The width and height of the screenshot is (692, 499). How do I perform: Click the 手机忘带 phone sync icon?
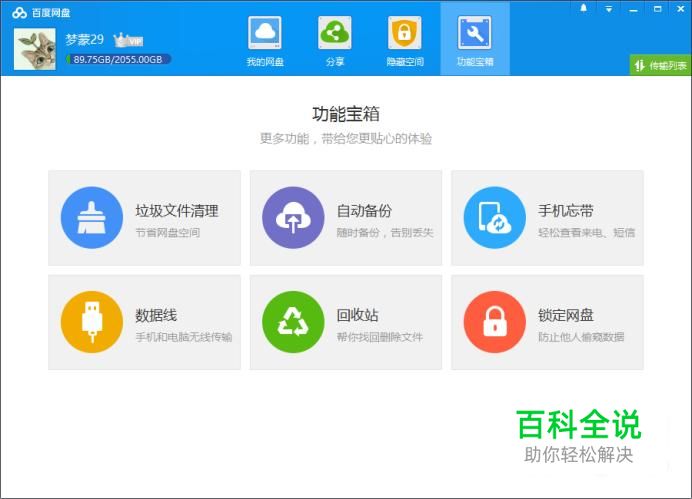pos(495,218)
